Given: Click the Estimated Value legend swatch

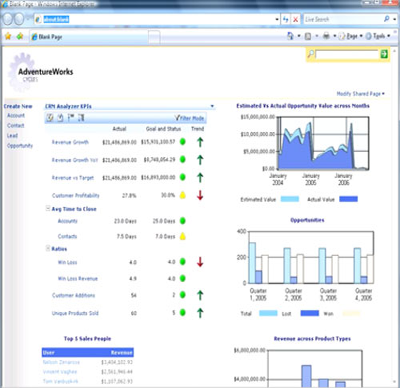Looking at the screenshot, I should [290, 199].
